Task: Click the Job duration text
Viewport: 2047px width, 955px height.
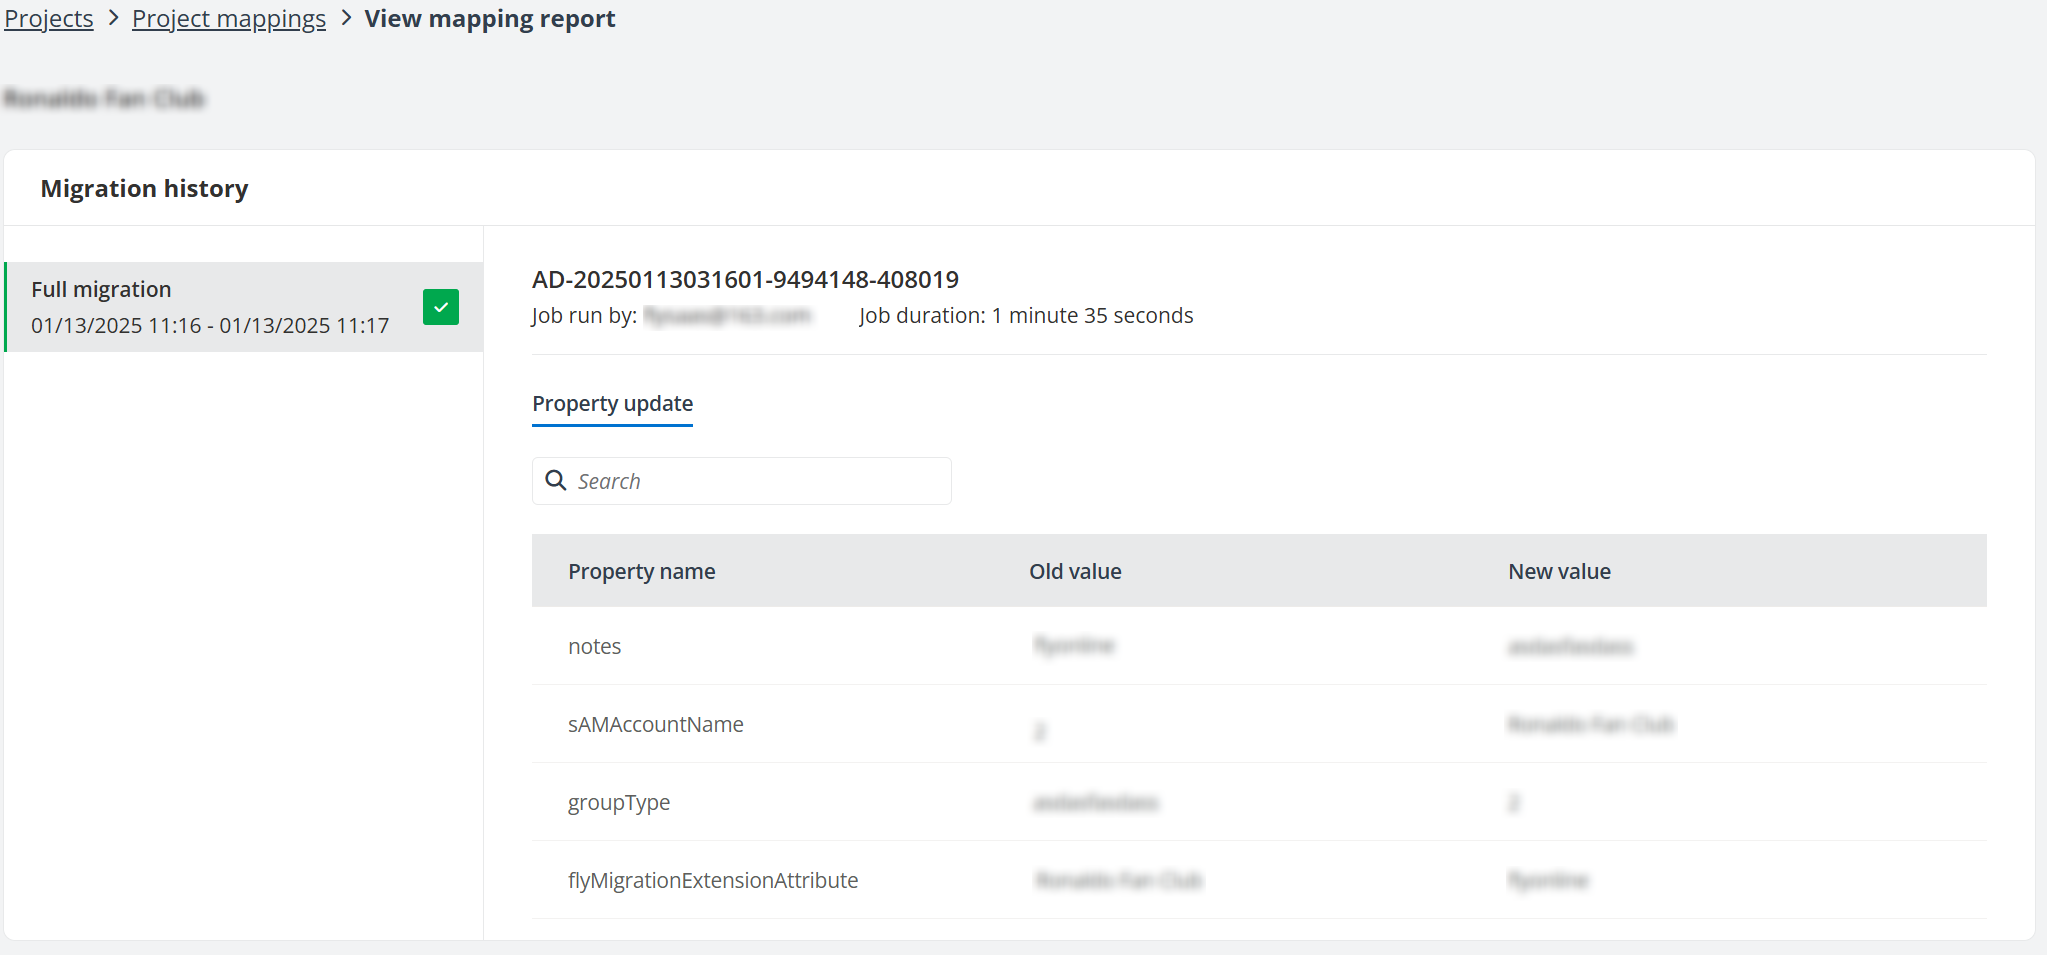Action: [x=1026, y=316]
